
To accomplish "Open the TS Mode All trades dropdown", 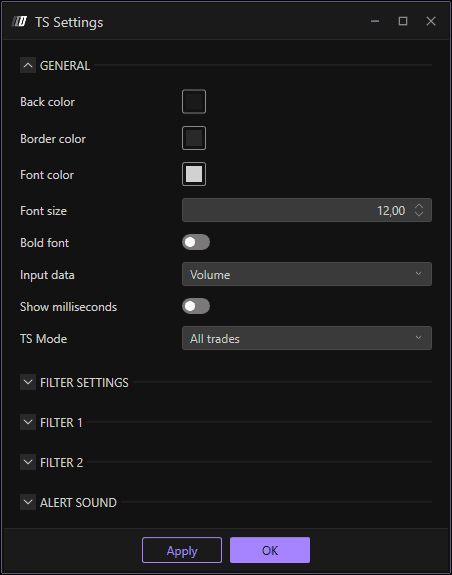I will coord(307,338).
